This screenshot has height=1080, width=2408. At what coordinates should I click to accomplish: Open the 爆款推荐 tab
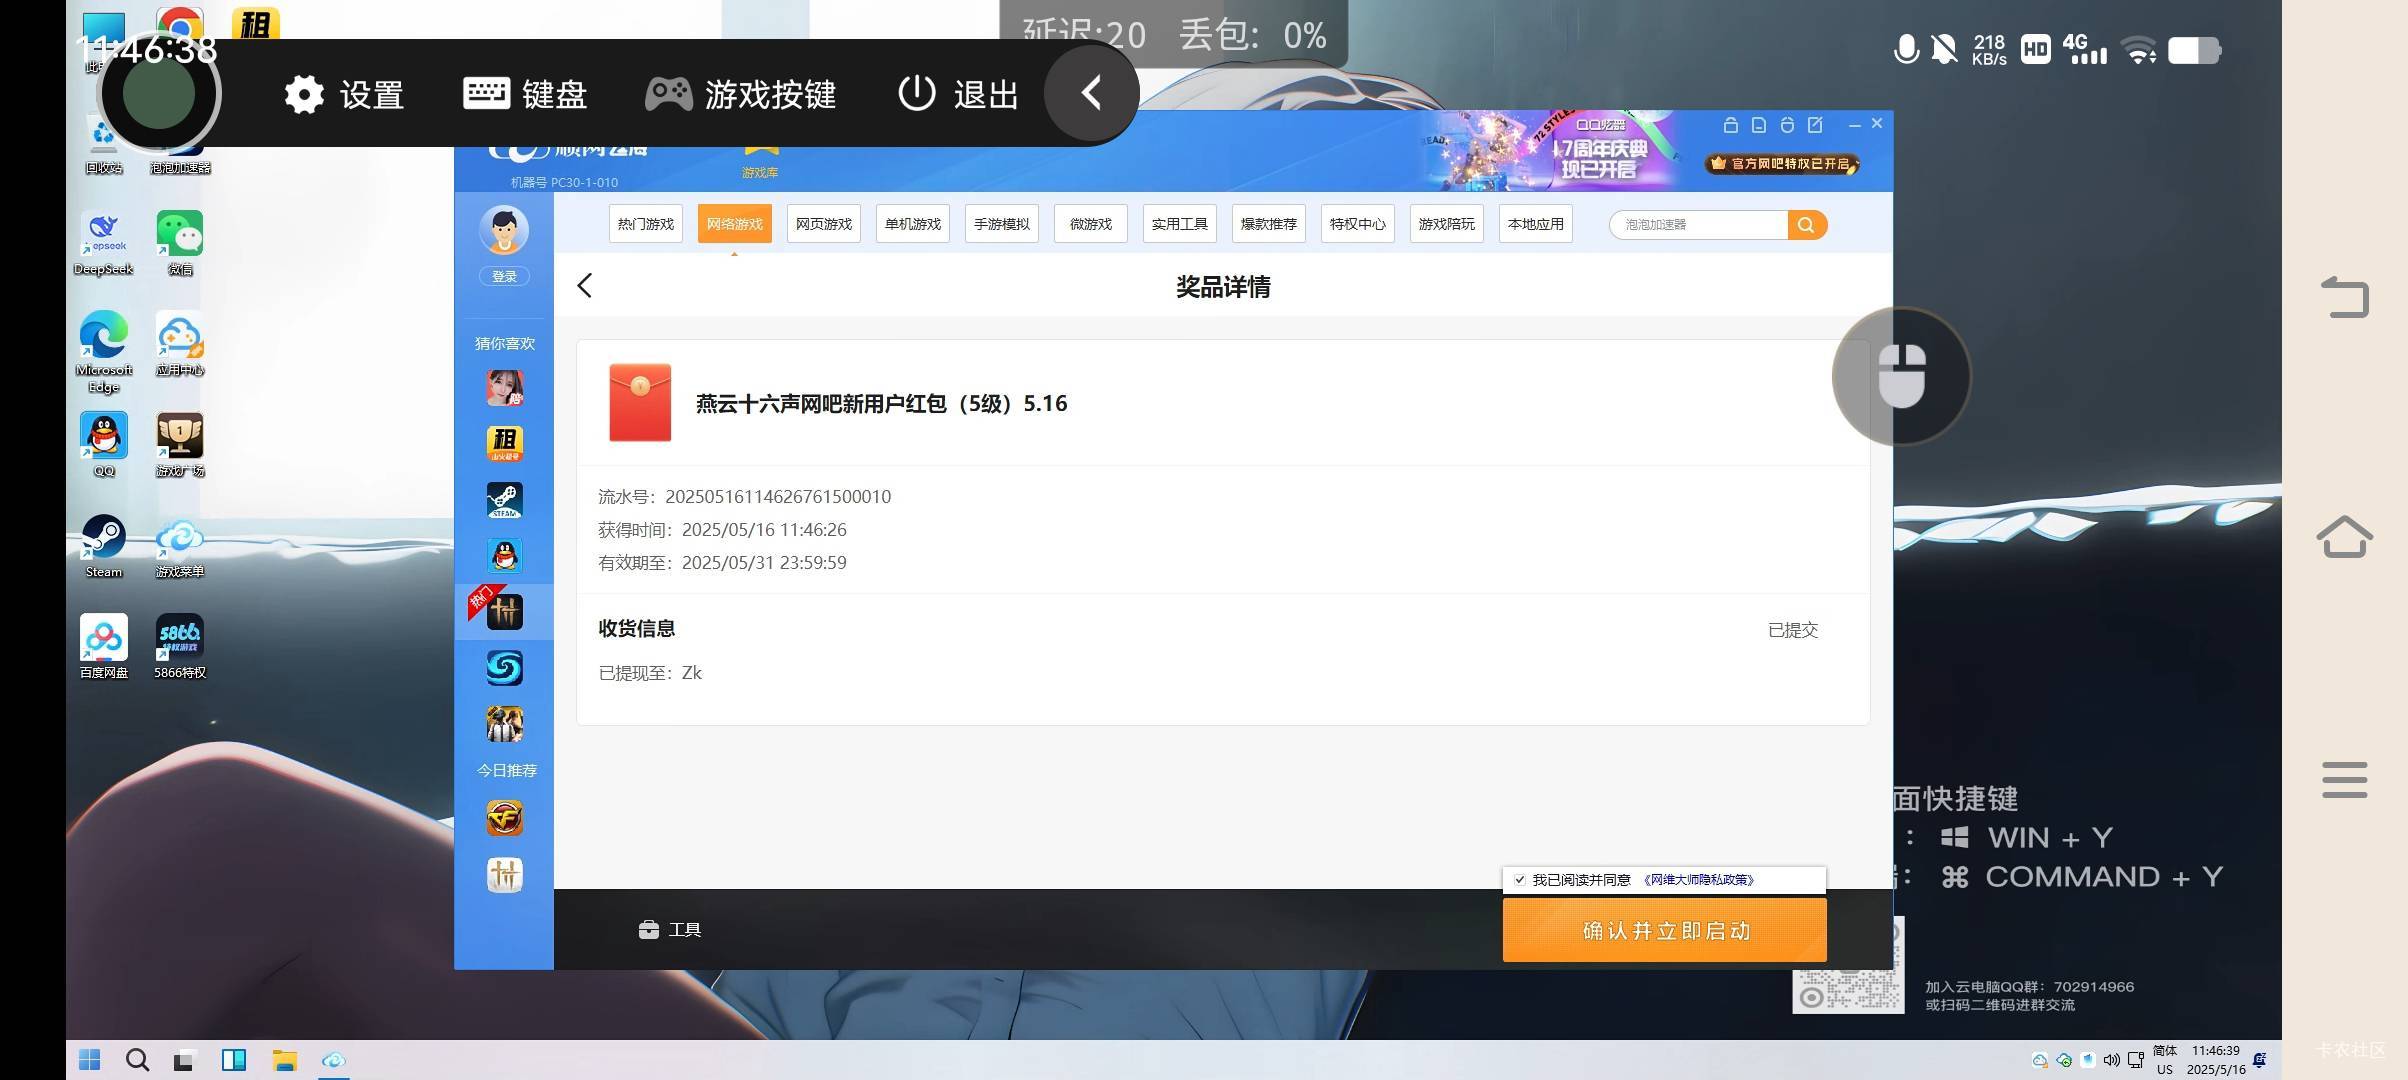1268,224
